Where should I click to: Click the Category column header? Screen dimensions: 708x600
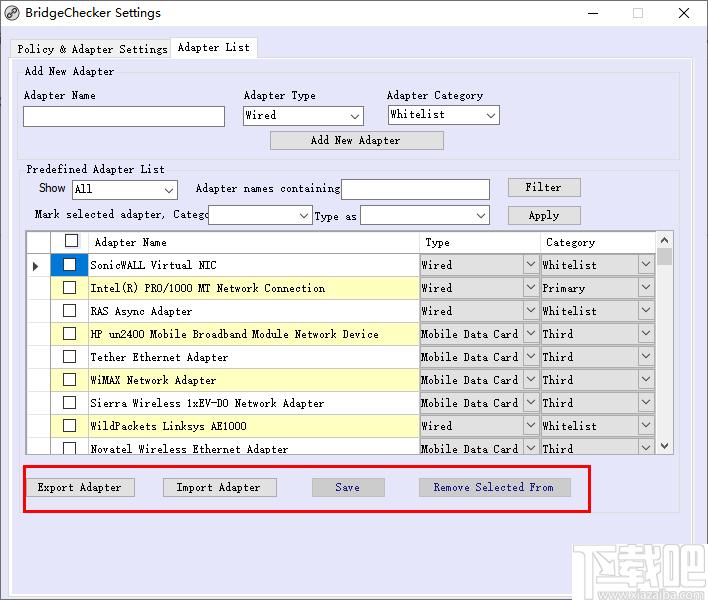point(597,242)
